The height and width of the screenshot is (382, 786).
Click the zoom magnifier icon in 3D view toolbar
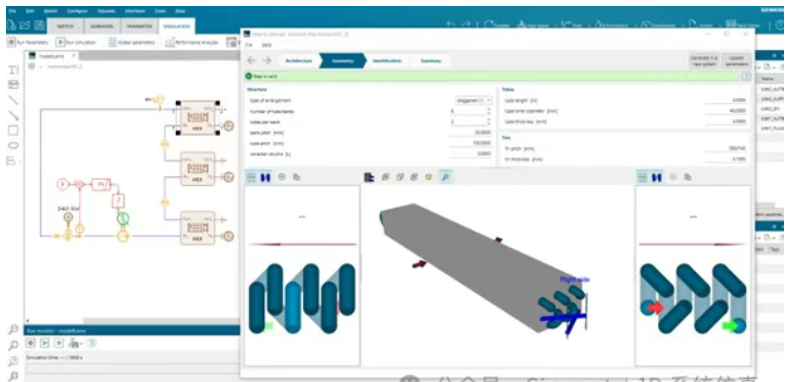[x=445, y=176]
